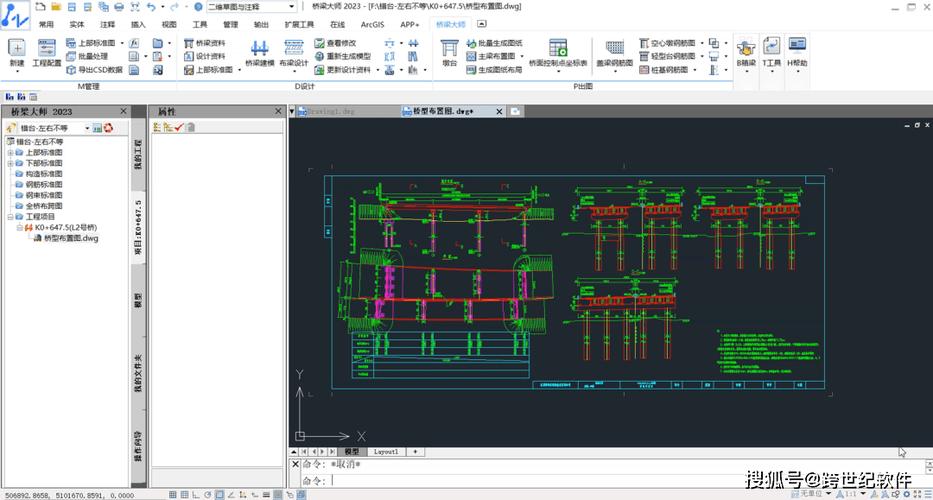
Task: Collapse the ribbon with the arrow button
Action: [x=482, y=24]
